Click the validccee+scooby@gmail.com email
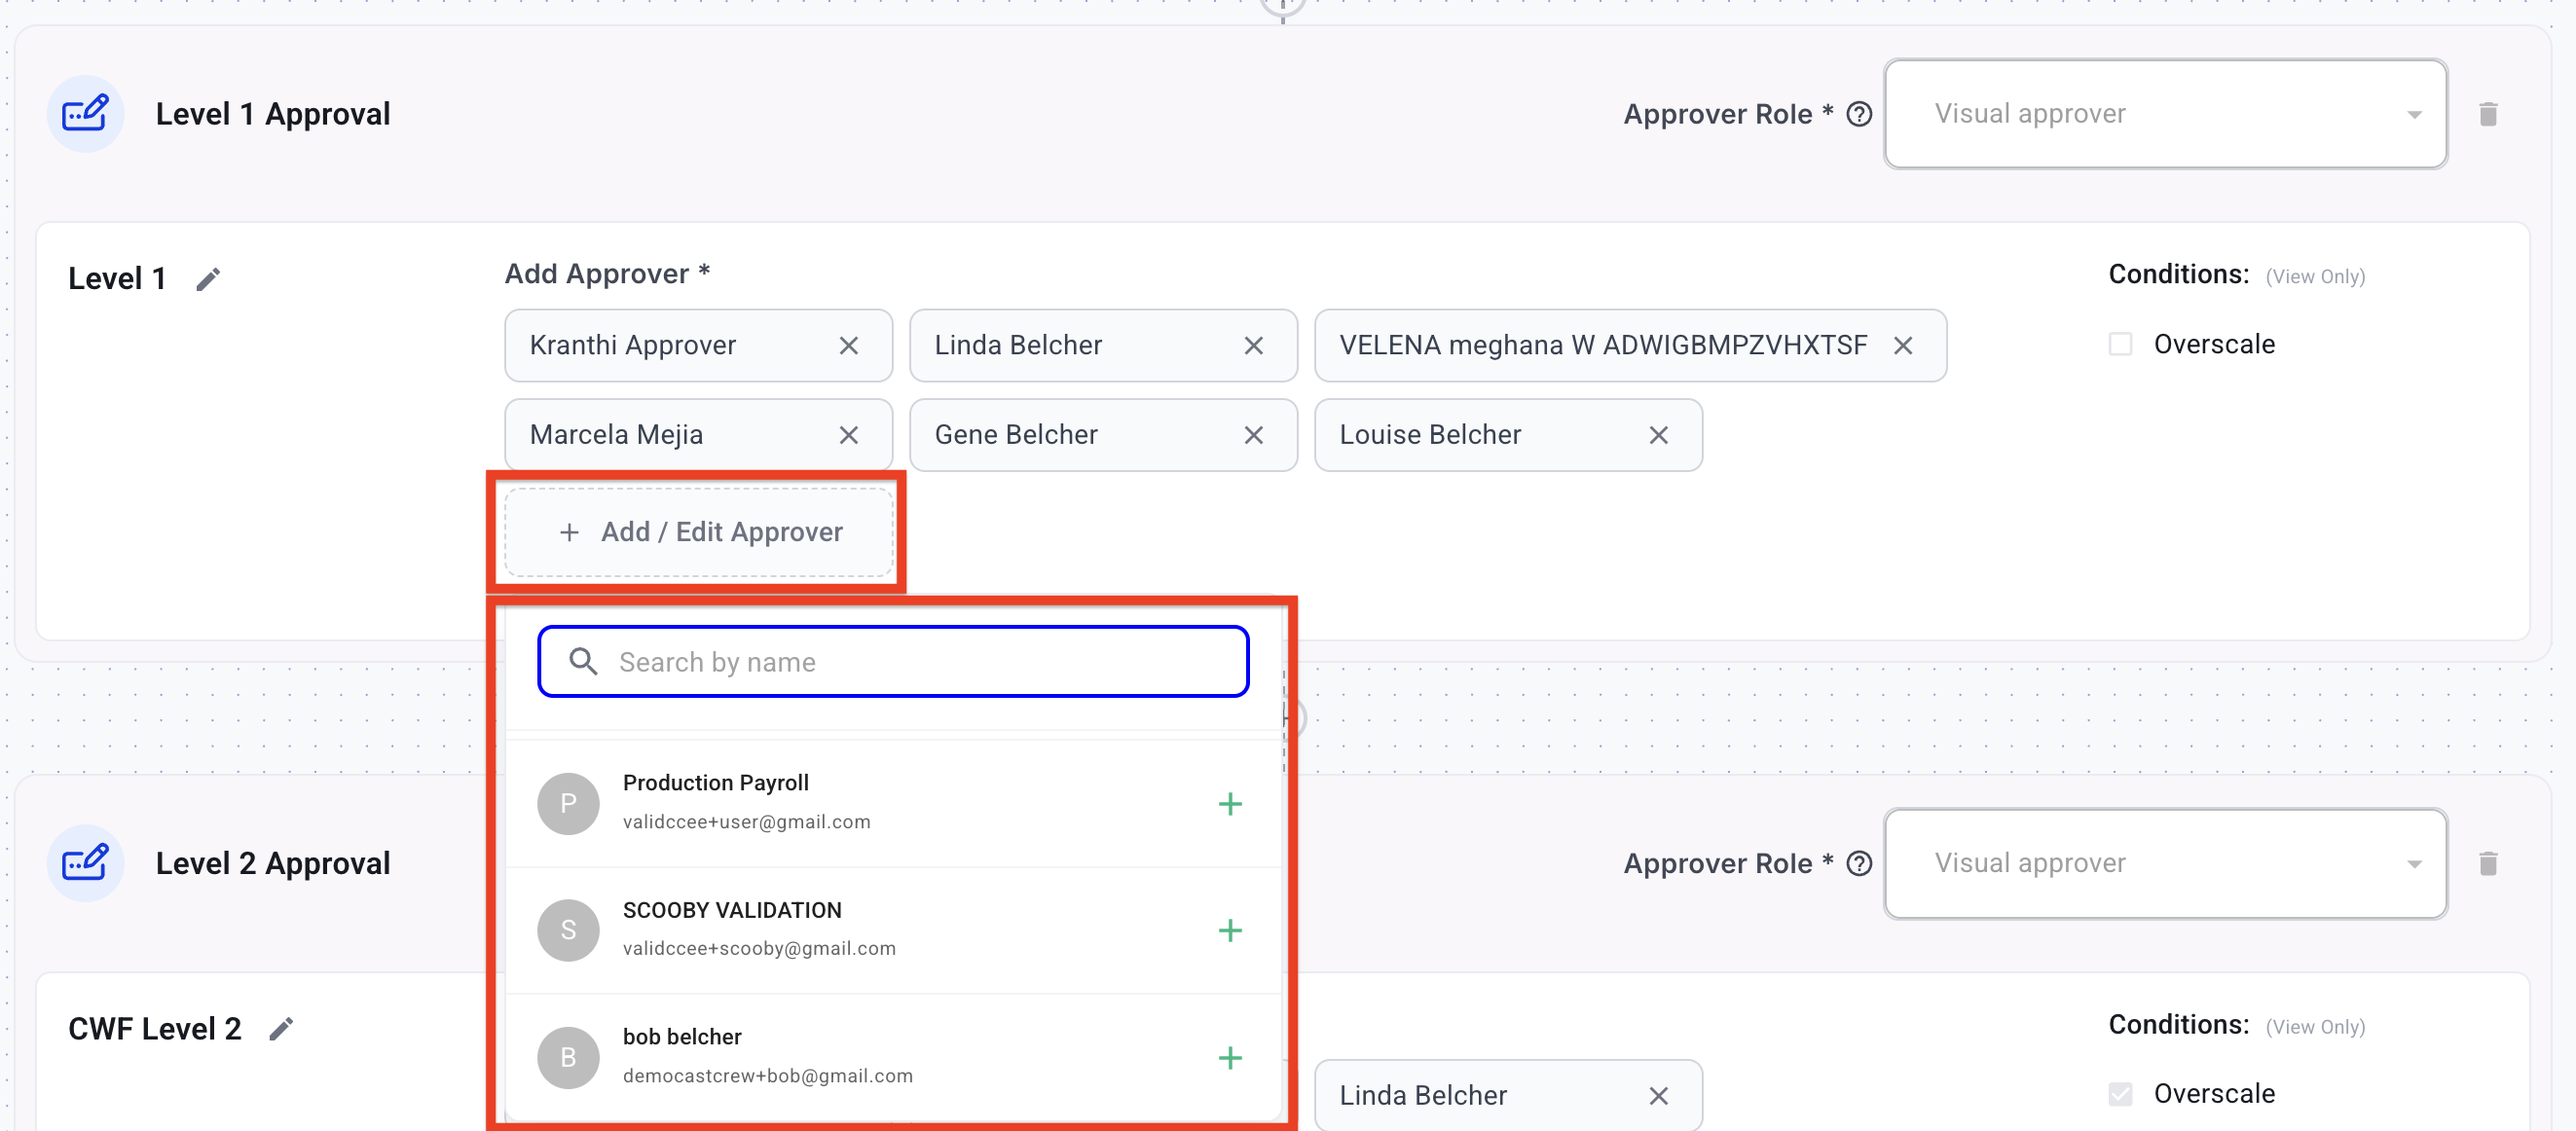This screenshot has height=1131, width=2576. [x=759, y=949]
